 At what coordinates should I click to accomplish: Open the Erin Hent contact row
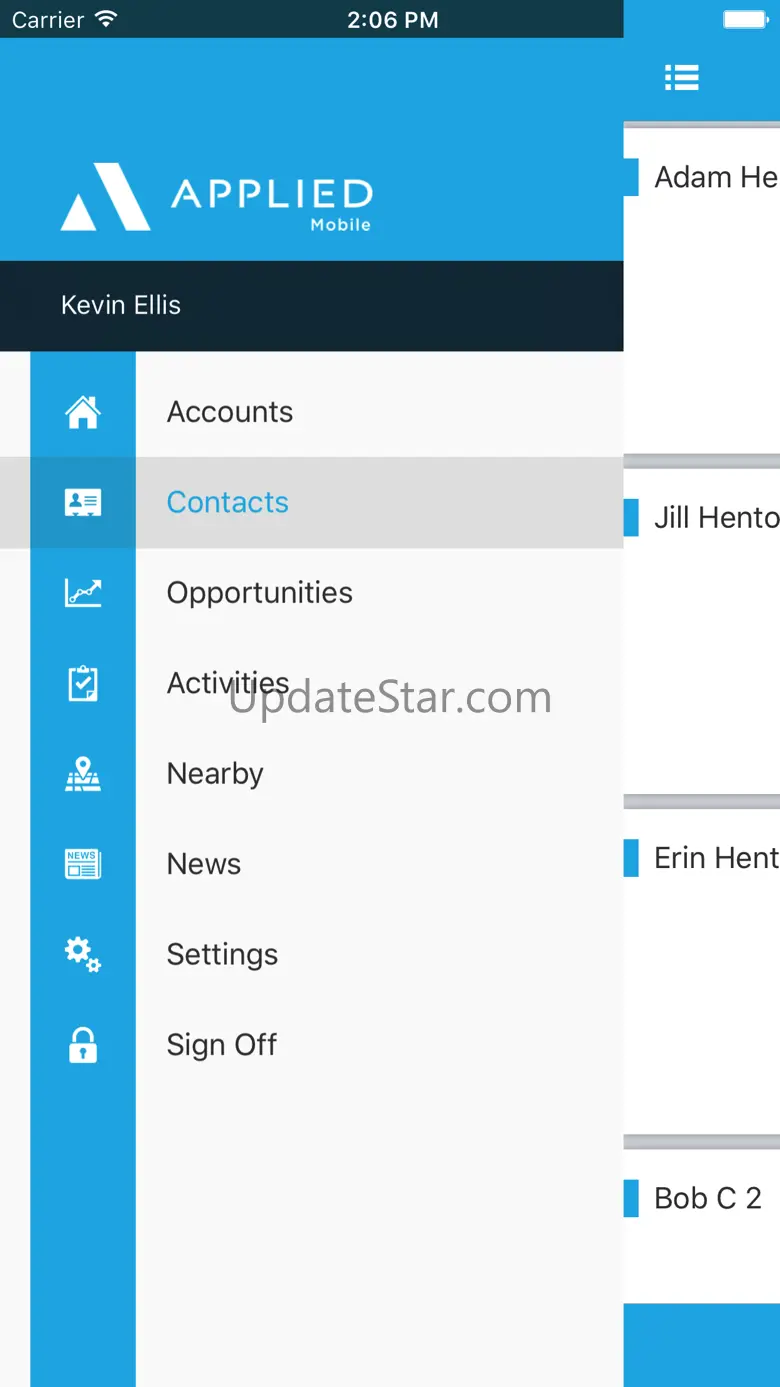click(702, 972)
